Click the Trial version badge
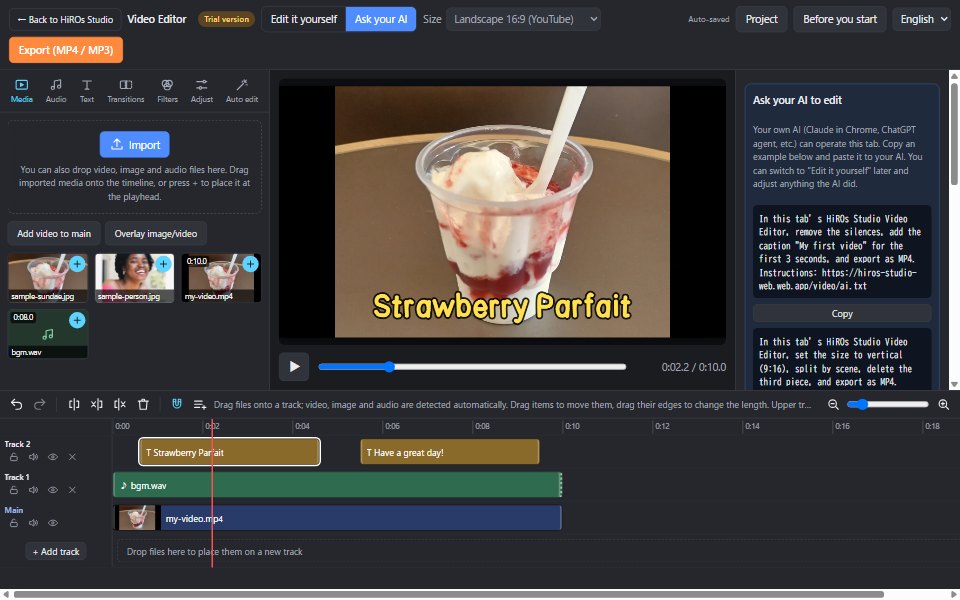The height and width of the screenshot is (600, 960). (226, 19)
